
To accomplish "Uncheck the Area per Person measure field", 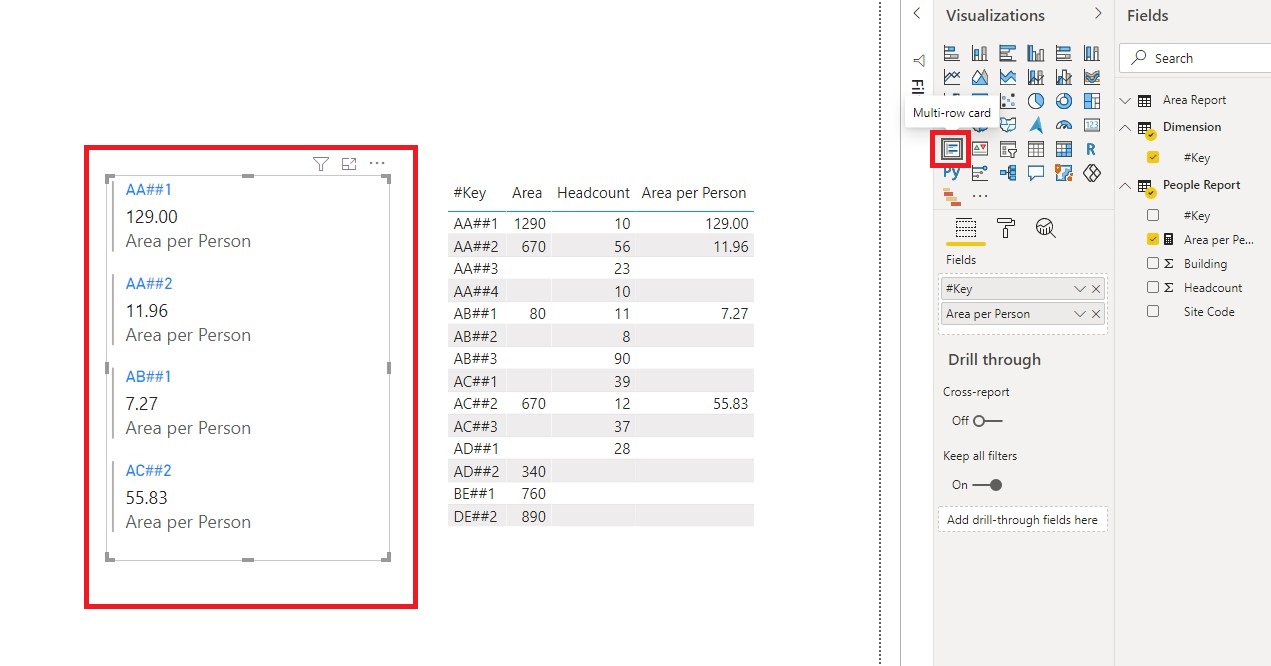I will [1153, 239].
